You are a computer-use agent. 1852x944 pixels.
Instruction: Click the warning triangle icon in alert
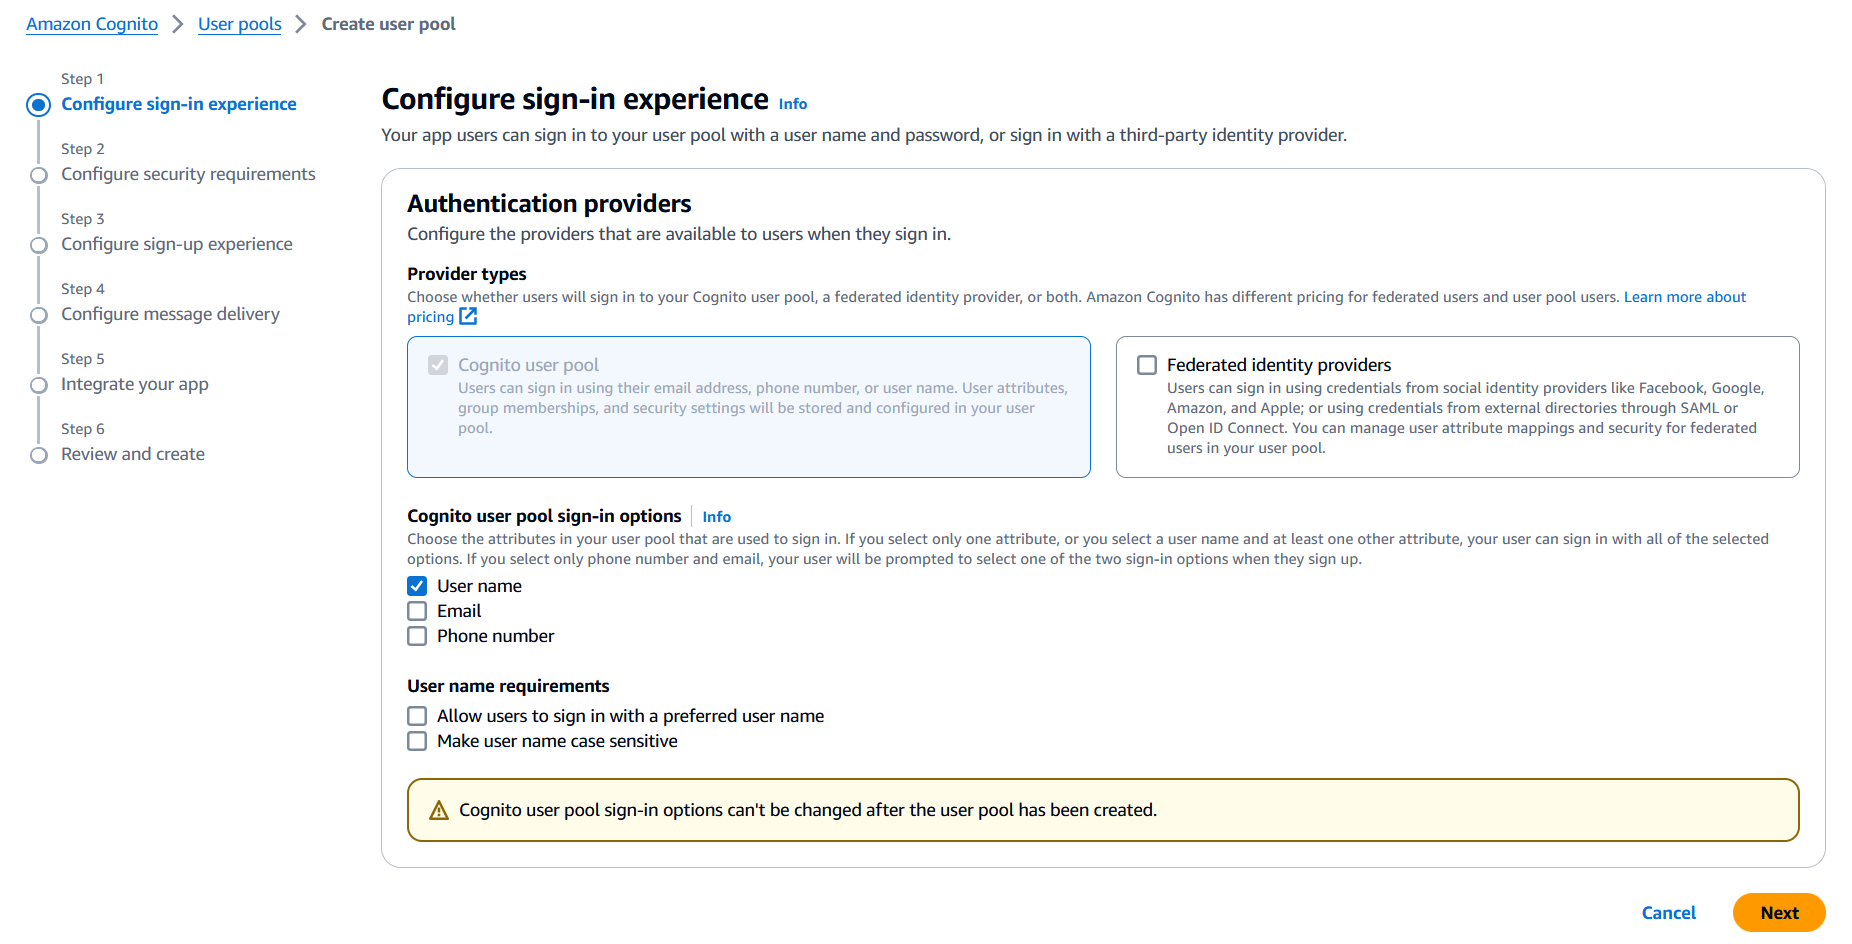tap(439, 810)
